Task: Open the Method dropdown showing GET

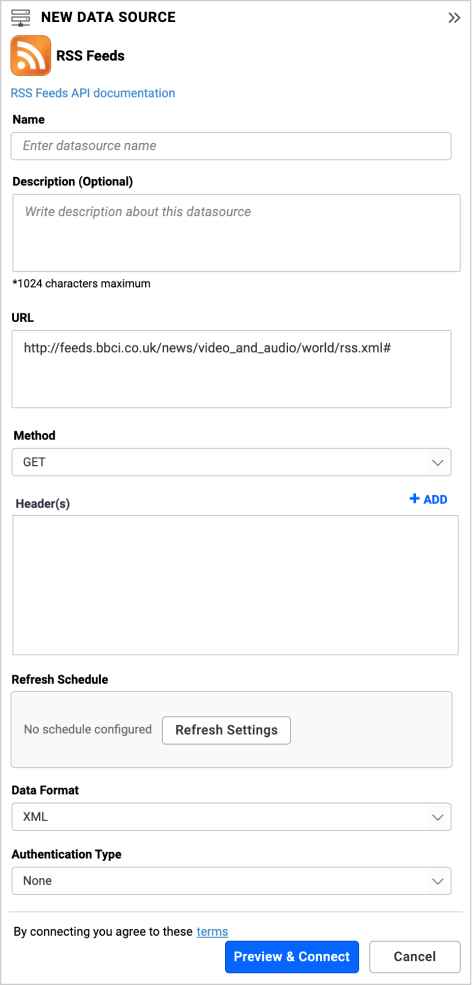Action: point(231,462)
